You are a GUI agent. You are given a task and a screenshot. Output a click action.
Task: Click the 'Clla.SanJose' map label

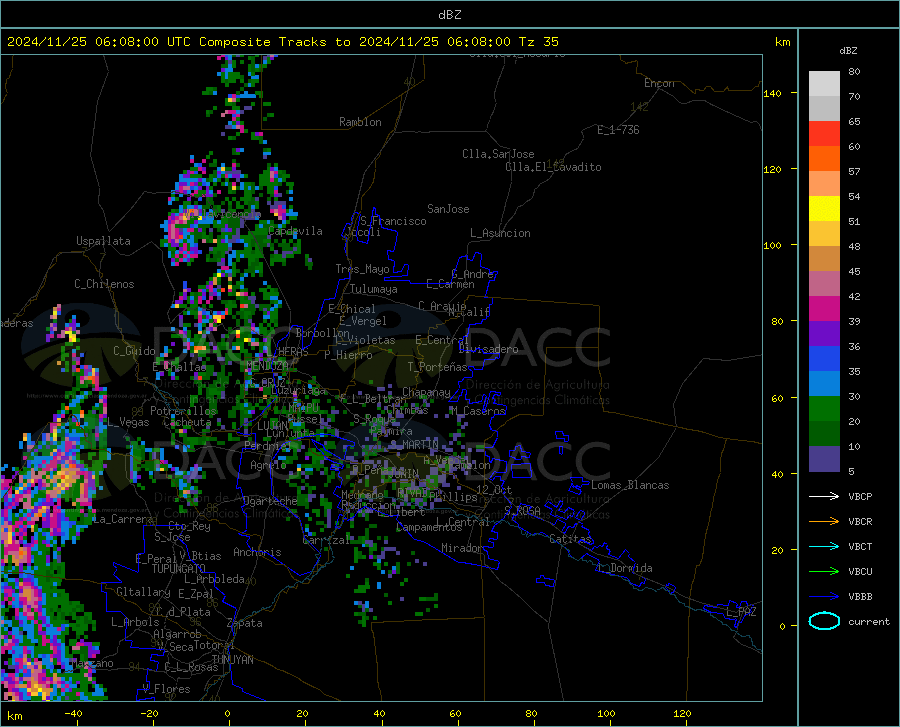click(498, 154)
